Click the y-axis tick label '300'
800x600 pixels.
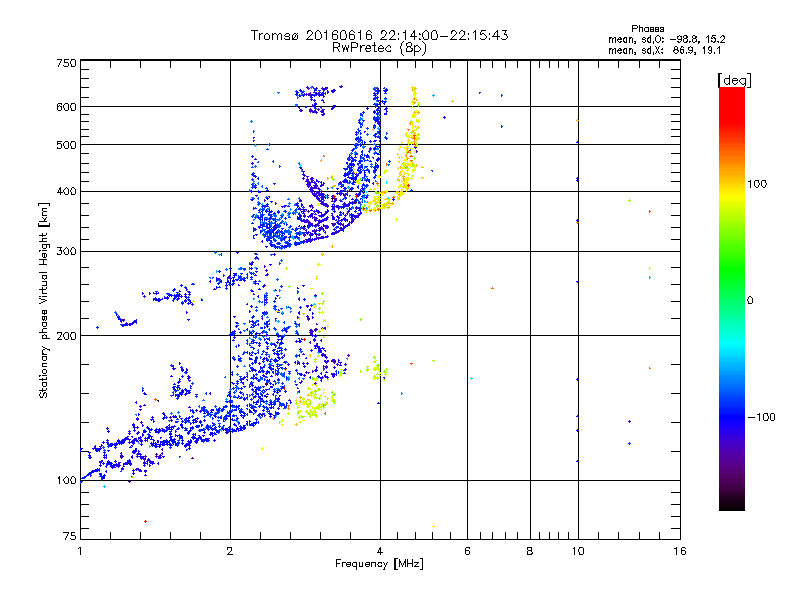[66, 252]
